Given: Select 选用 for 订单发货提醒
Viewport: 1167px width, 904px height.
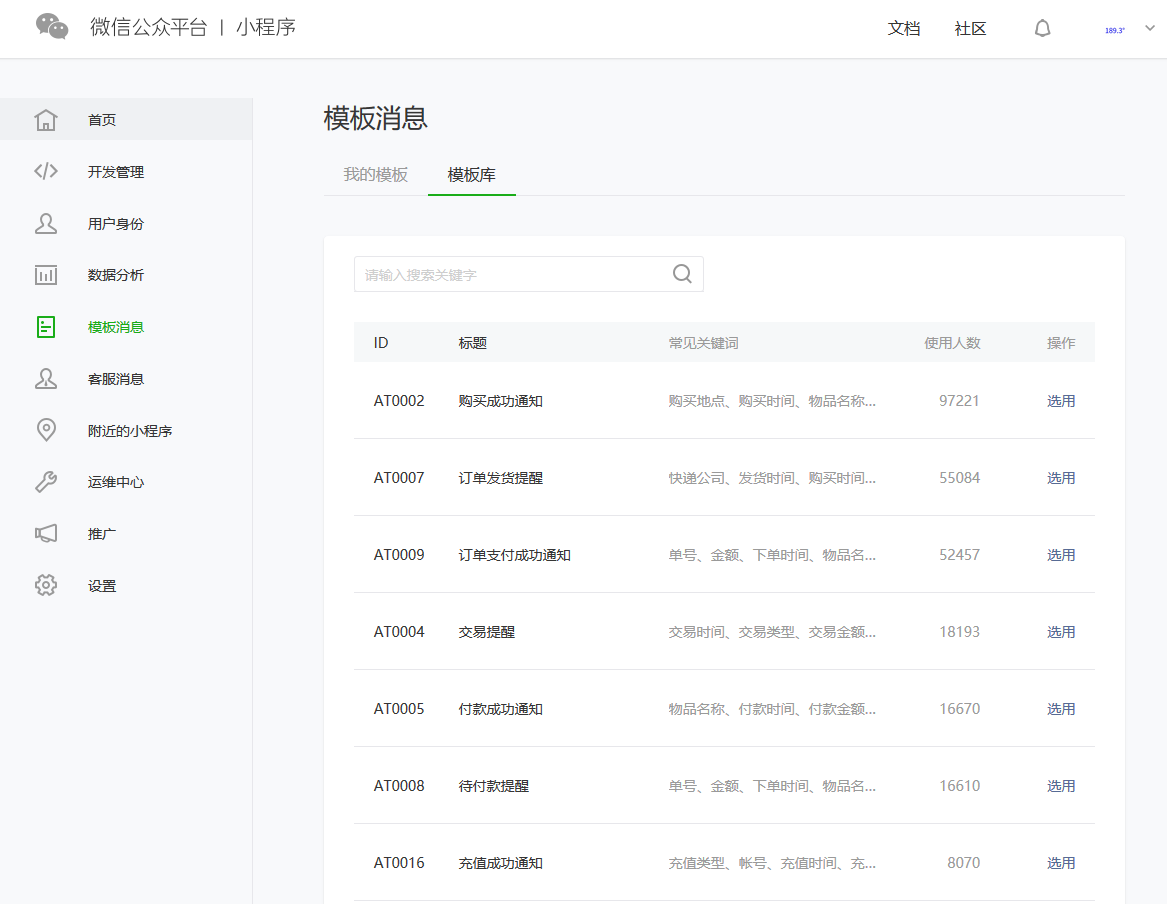Looking at the screenshot, I should click(1061, 478).
